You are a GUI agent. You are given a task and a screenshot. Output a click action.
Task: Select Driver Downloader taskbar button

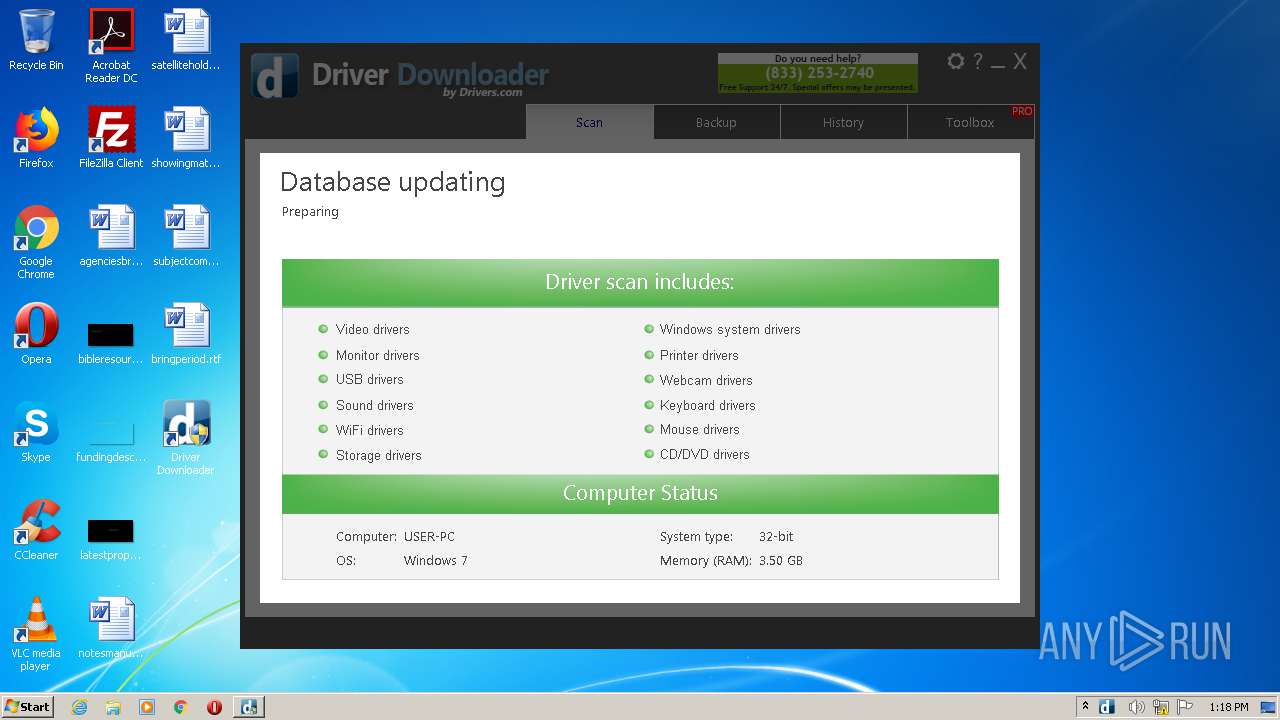248,707
